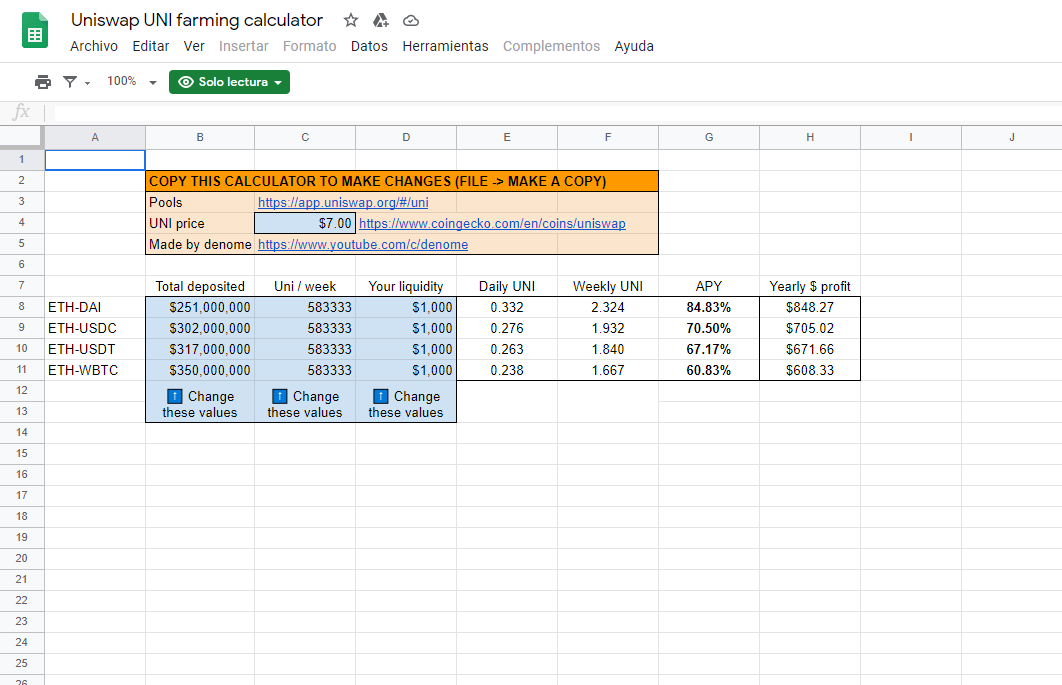Select the 60.83% APY cell
This screenshot has height=685, width=1062.
click(x=708, y=370)
